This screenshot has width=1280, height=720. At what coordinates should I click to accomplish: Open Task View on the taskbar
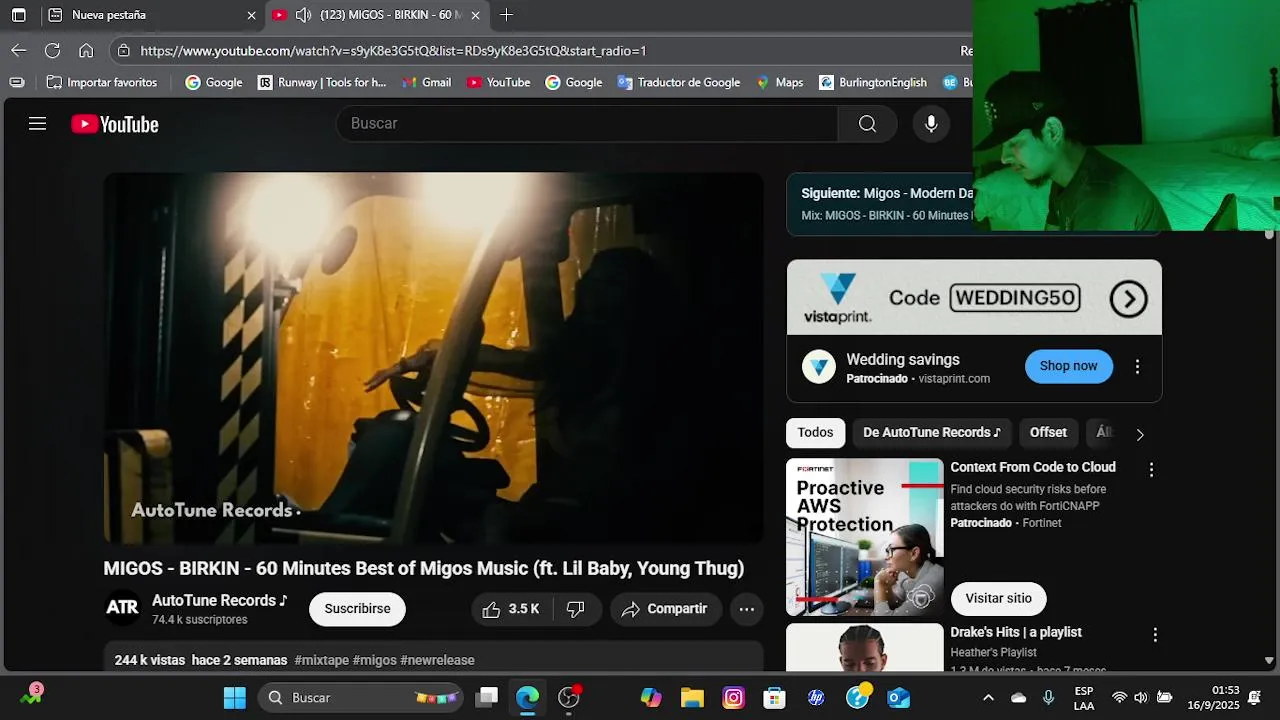tap(487, 697)
